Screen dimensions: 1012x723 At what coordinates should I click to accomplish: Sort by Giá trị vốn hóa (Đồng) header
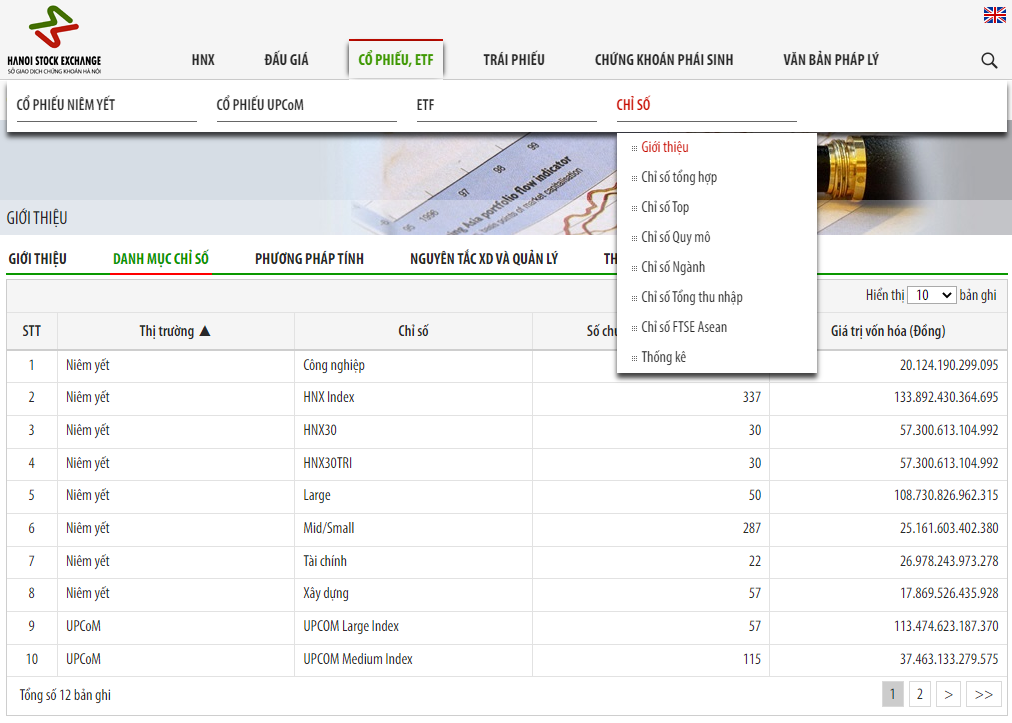(x=888, y=331)
